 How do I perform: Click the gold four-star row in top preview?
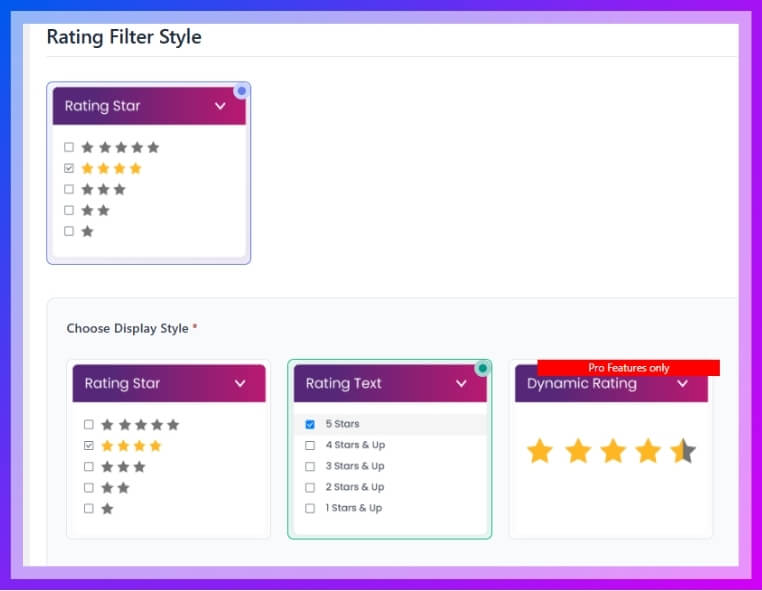click(111, 168)
